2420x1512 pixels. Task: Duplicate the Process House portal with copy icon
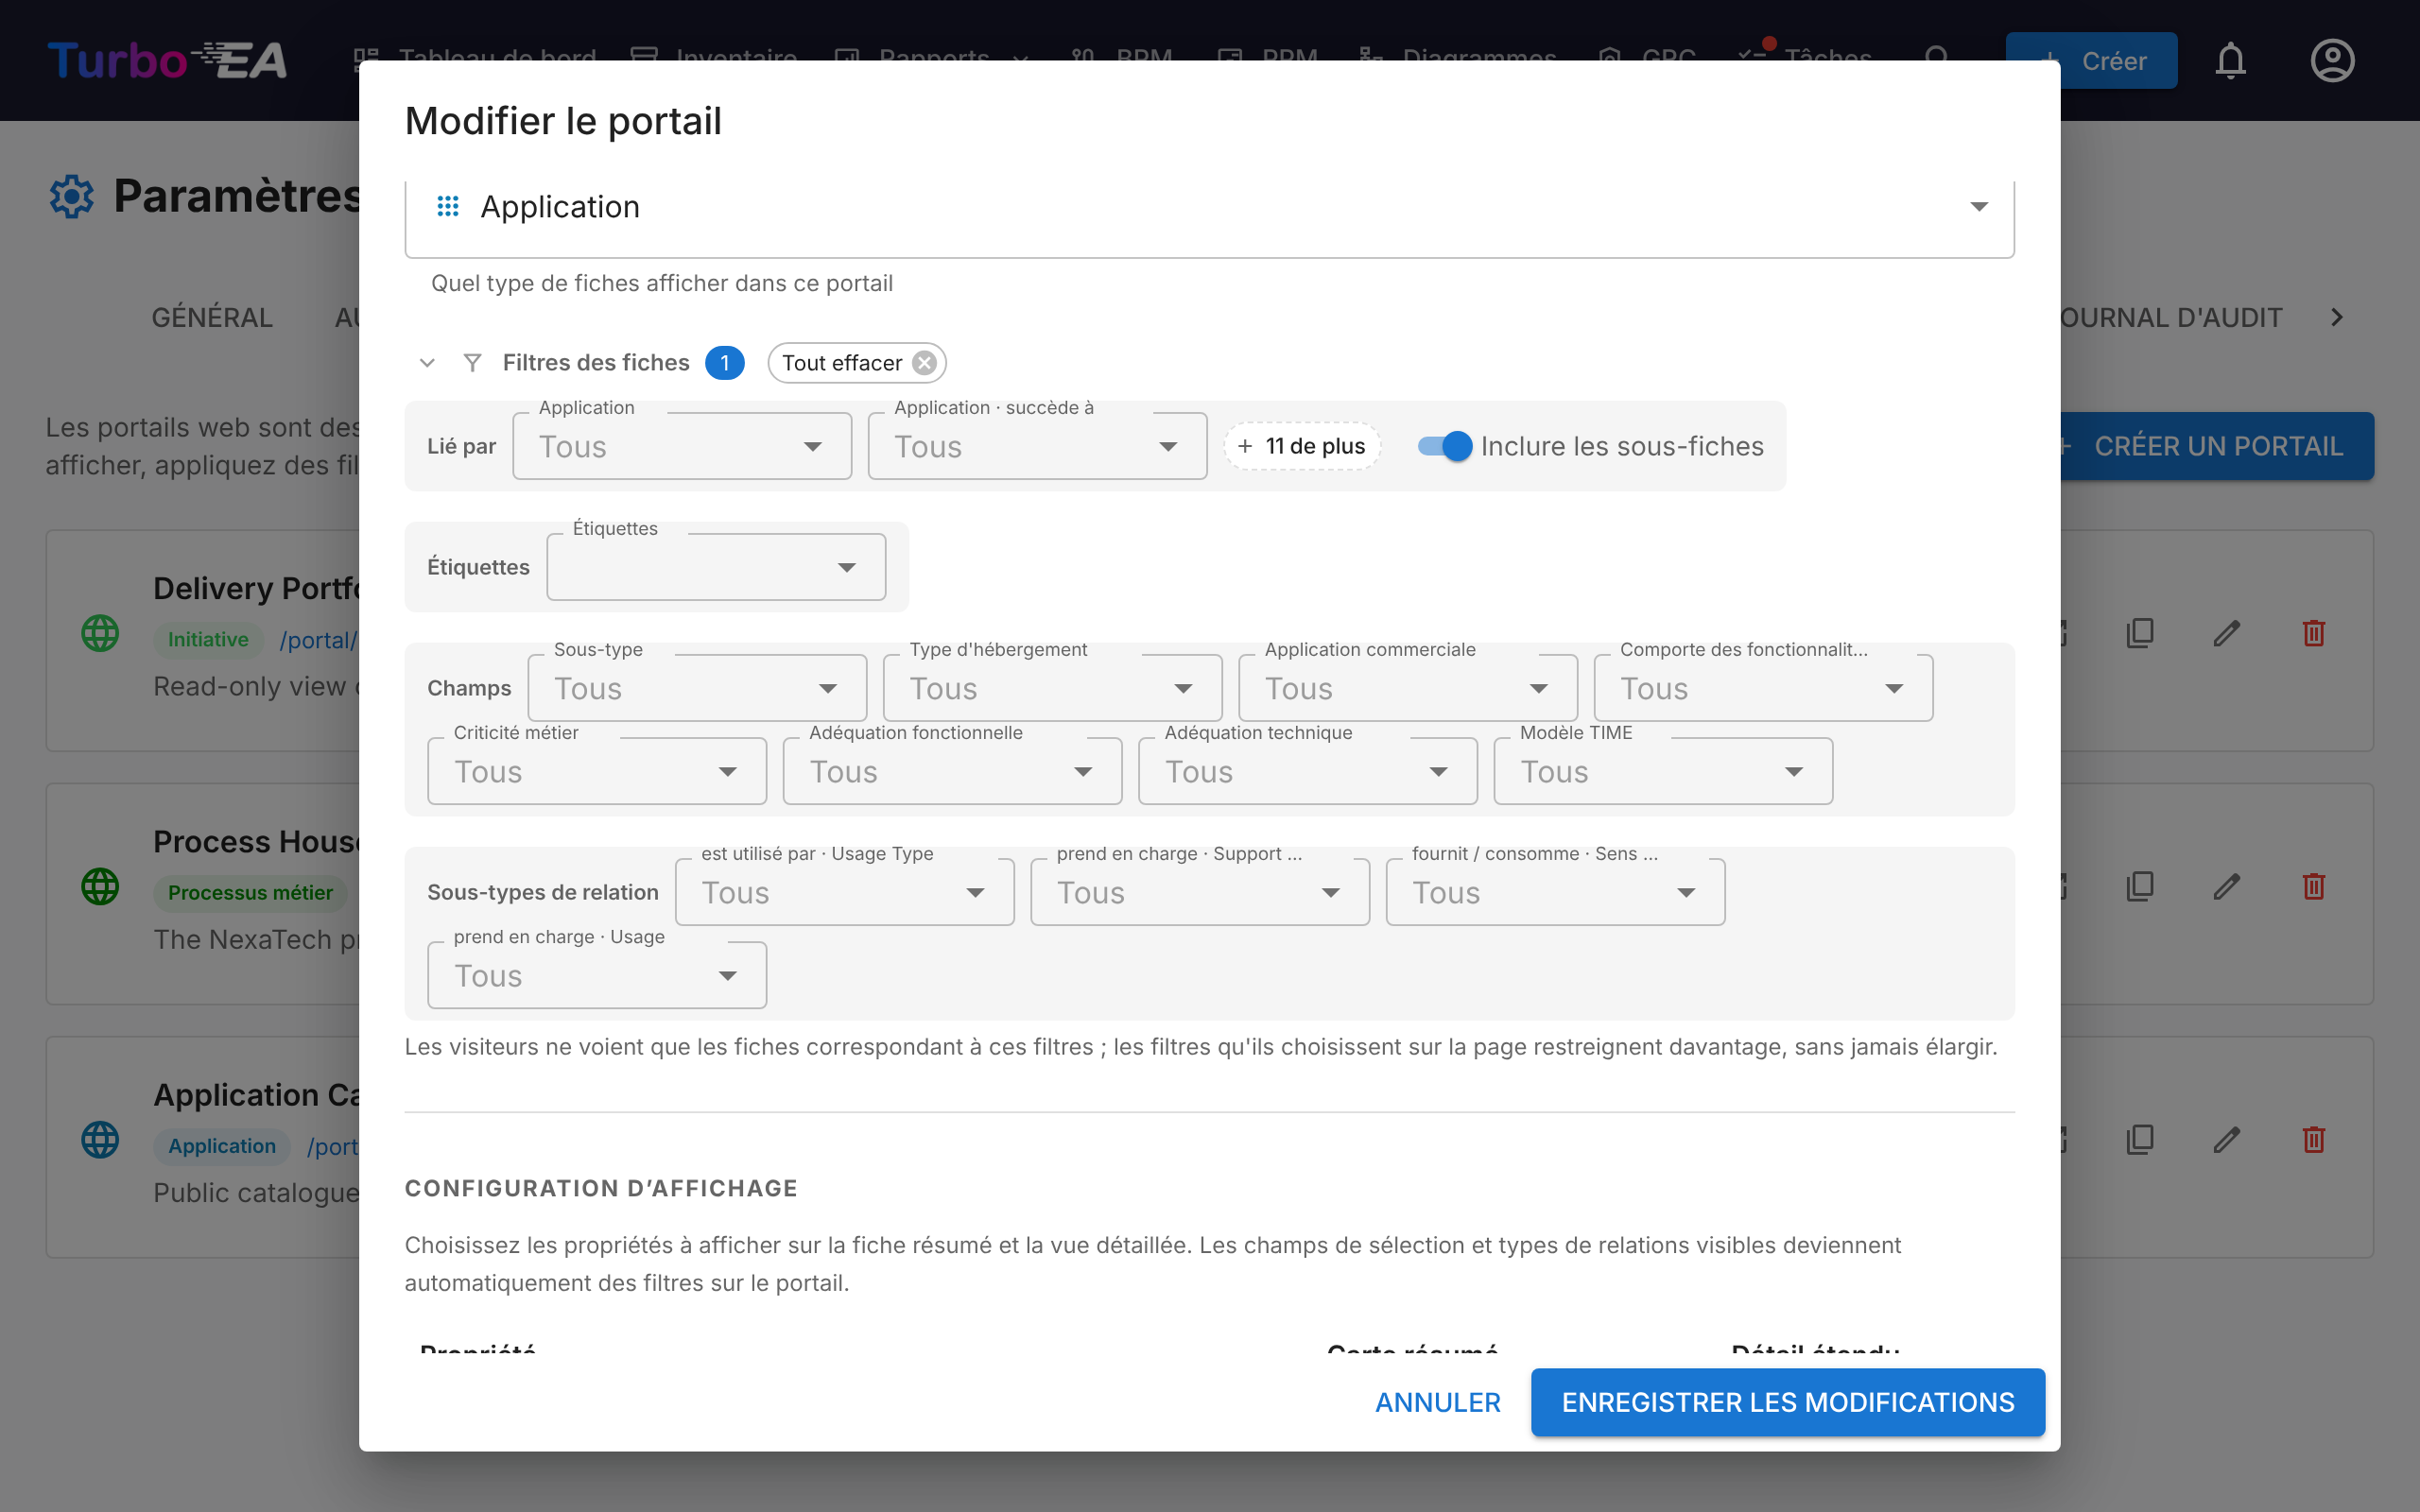(2140, 886)
